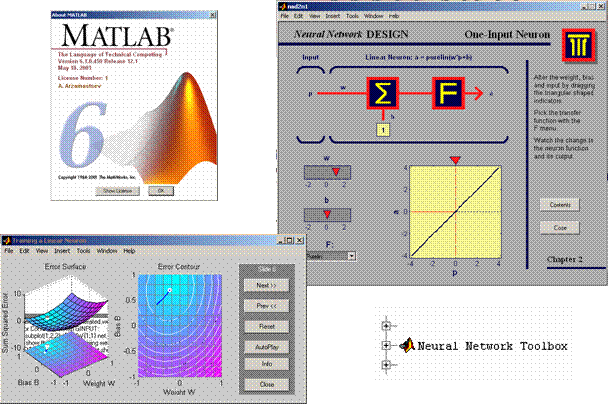Screen dimensions: 608x404
Task: Click Show License in the About MATLAB dialog
Action: pyautogui.click(x=117, y=191)
